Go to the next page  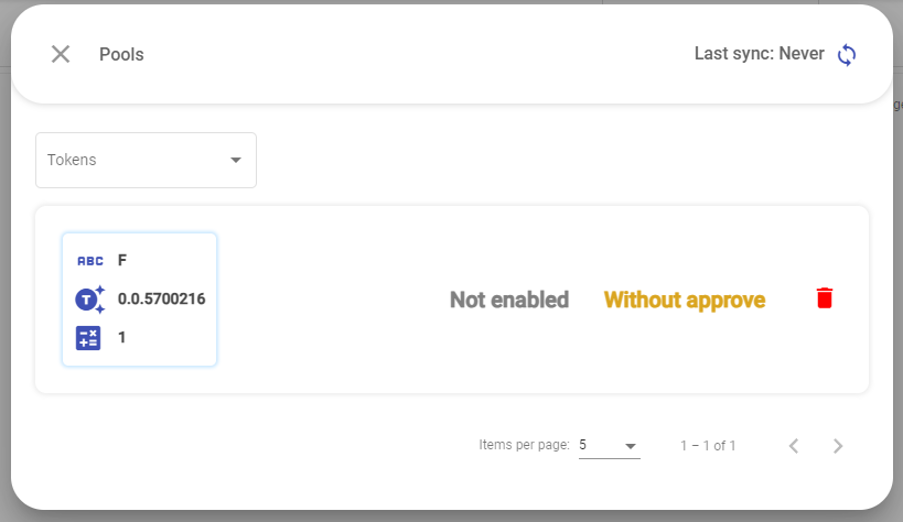point(838,446)
